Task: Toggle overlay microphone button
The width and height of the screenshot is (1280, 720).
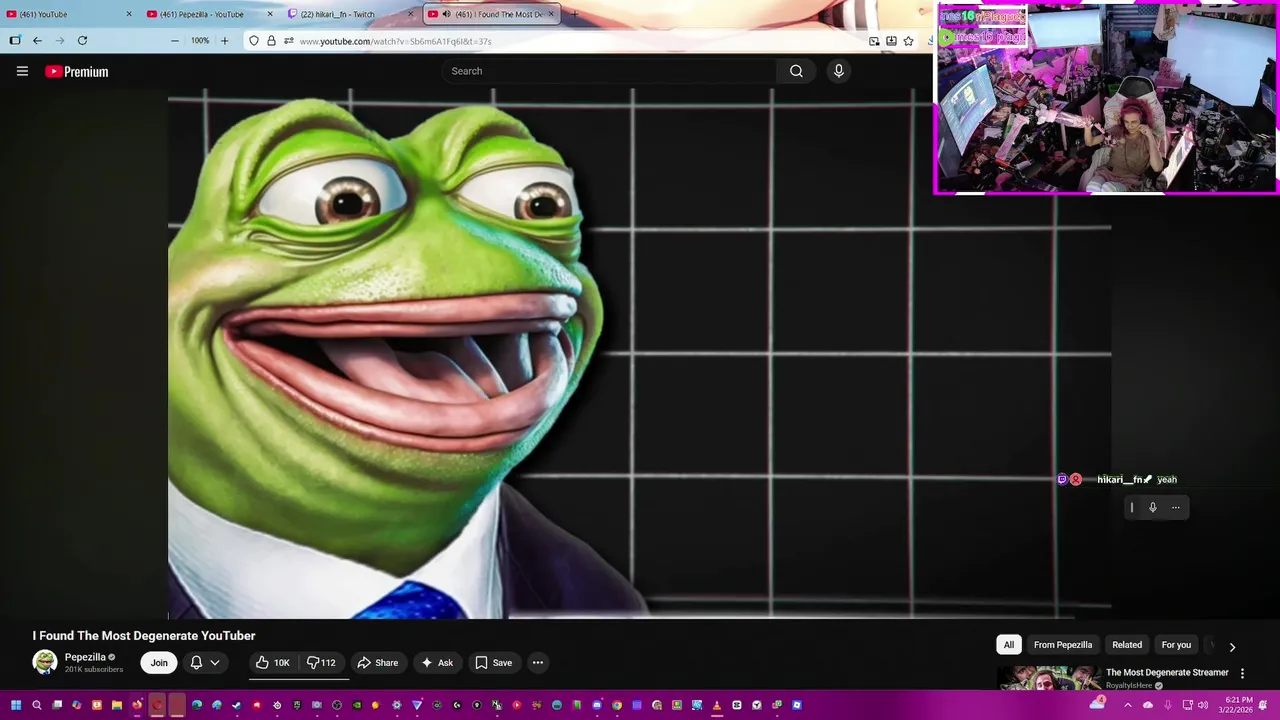Action: pos(1152,508)
